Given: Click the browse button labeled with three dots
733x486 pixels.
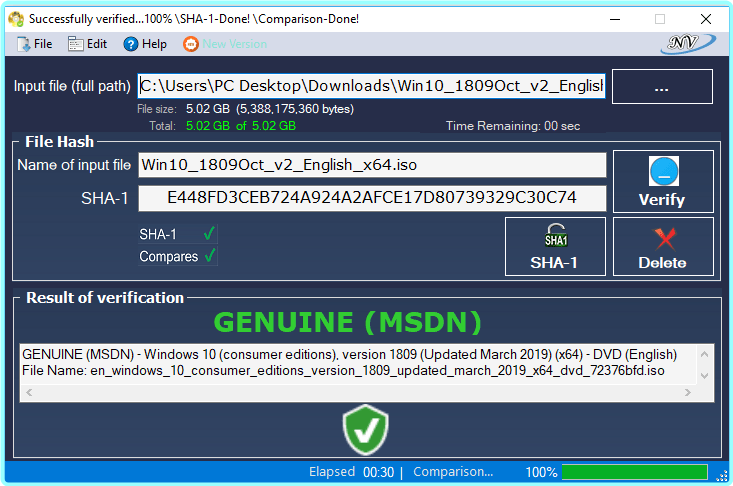Looking at the screenshot, I should 661,87.
